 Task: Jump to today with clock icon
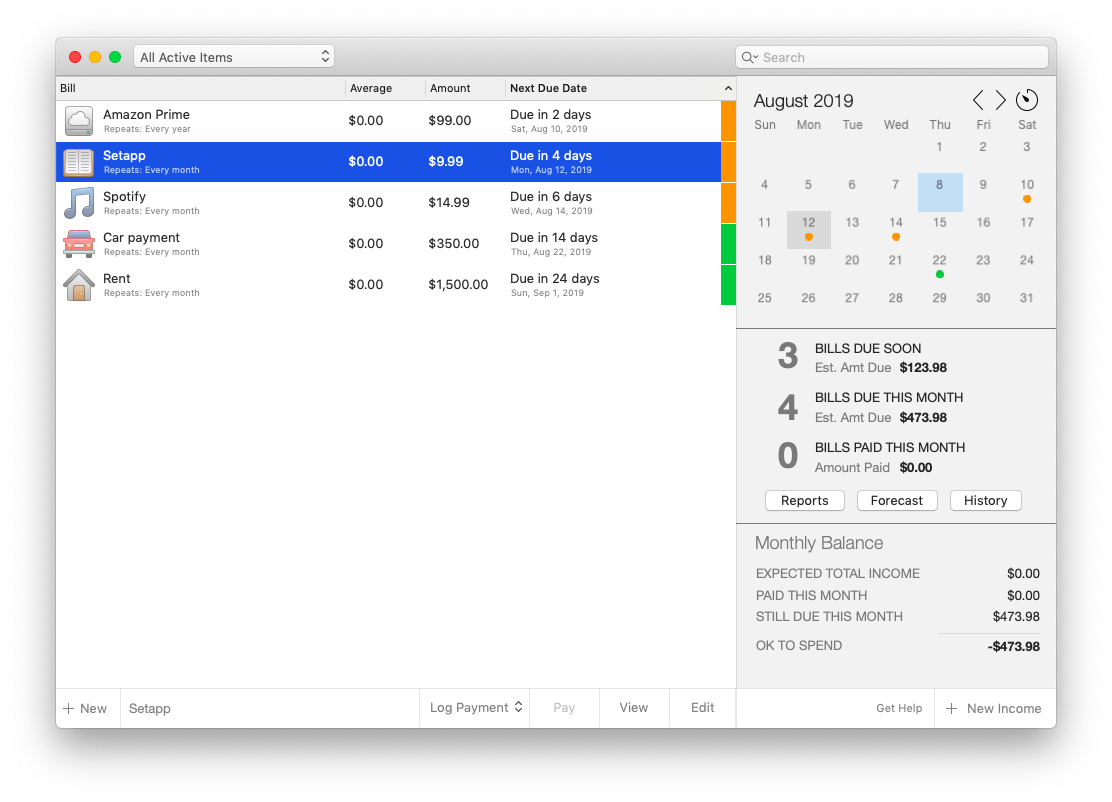pyautogui.click(x=1027, y=100)
